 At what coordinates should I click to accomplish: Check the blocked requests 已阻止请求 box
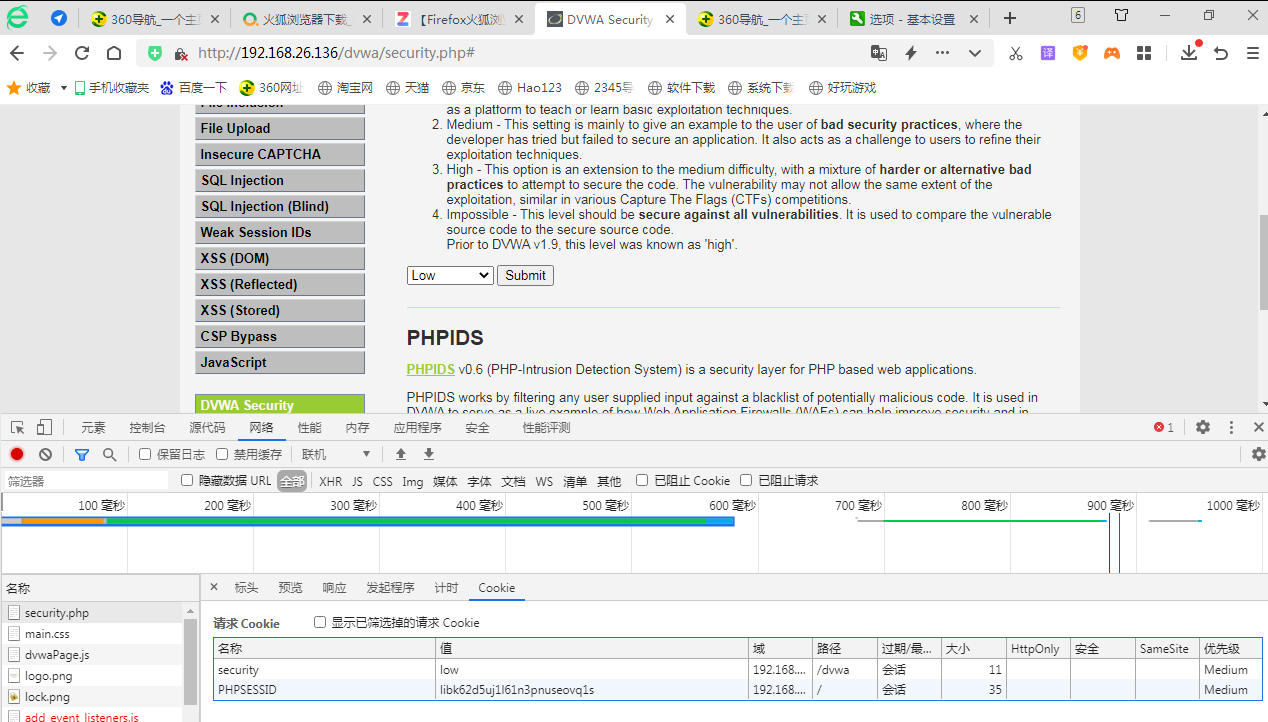[x=746, y=480]
